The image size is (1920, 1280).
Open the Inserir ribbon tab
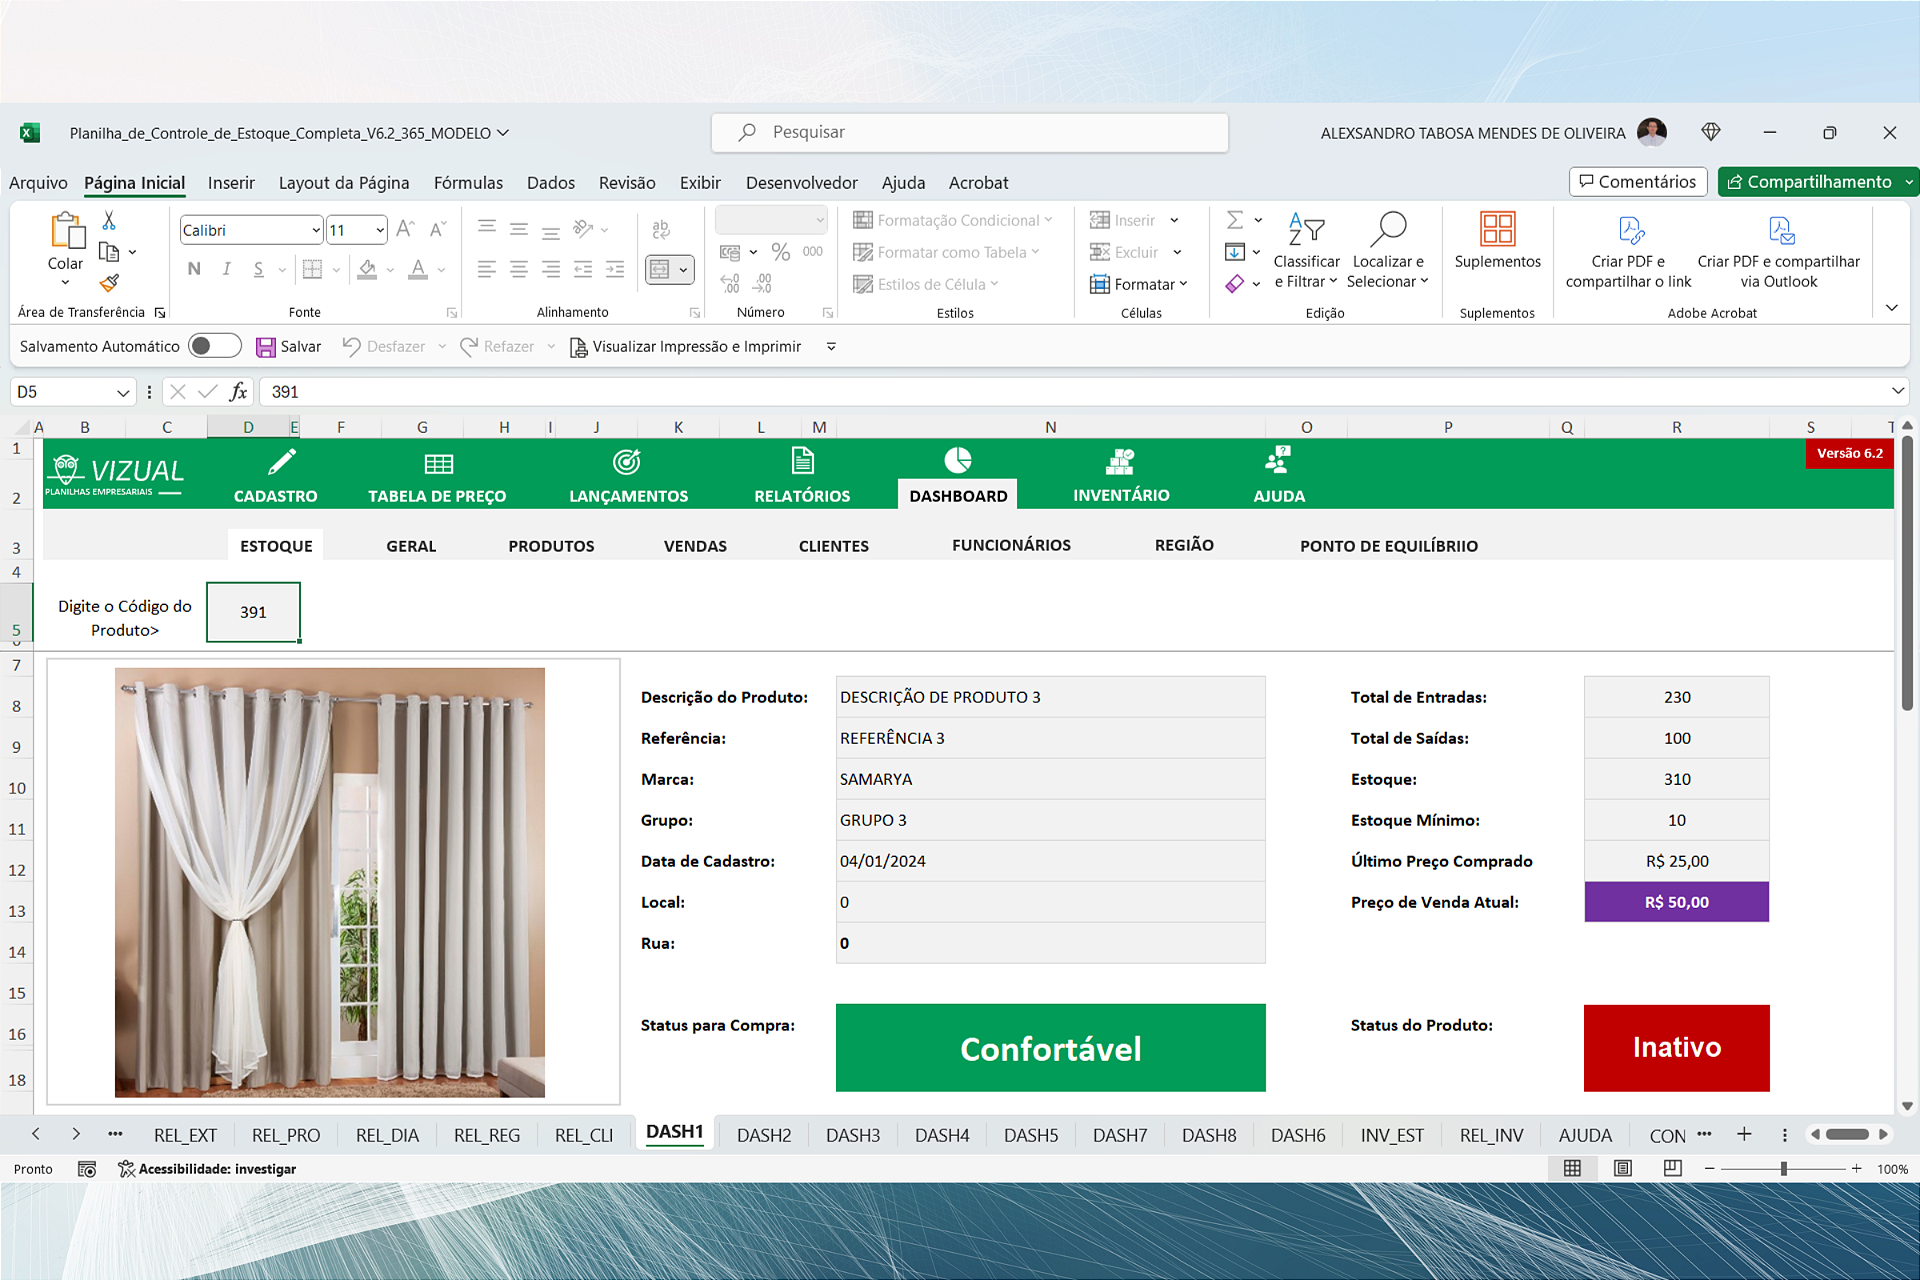[x=231, y=182]
